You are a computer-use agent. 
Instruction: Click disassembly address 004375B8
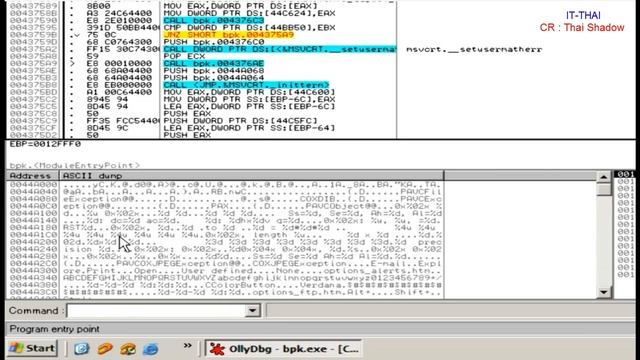pos(33,85)
